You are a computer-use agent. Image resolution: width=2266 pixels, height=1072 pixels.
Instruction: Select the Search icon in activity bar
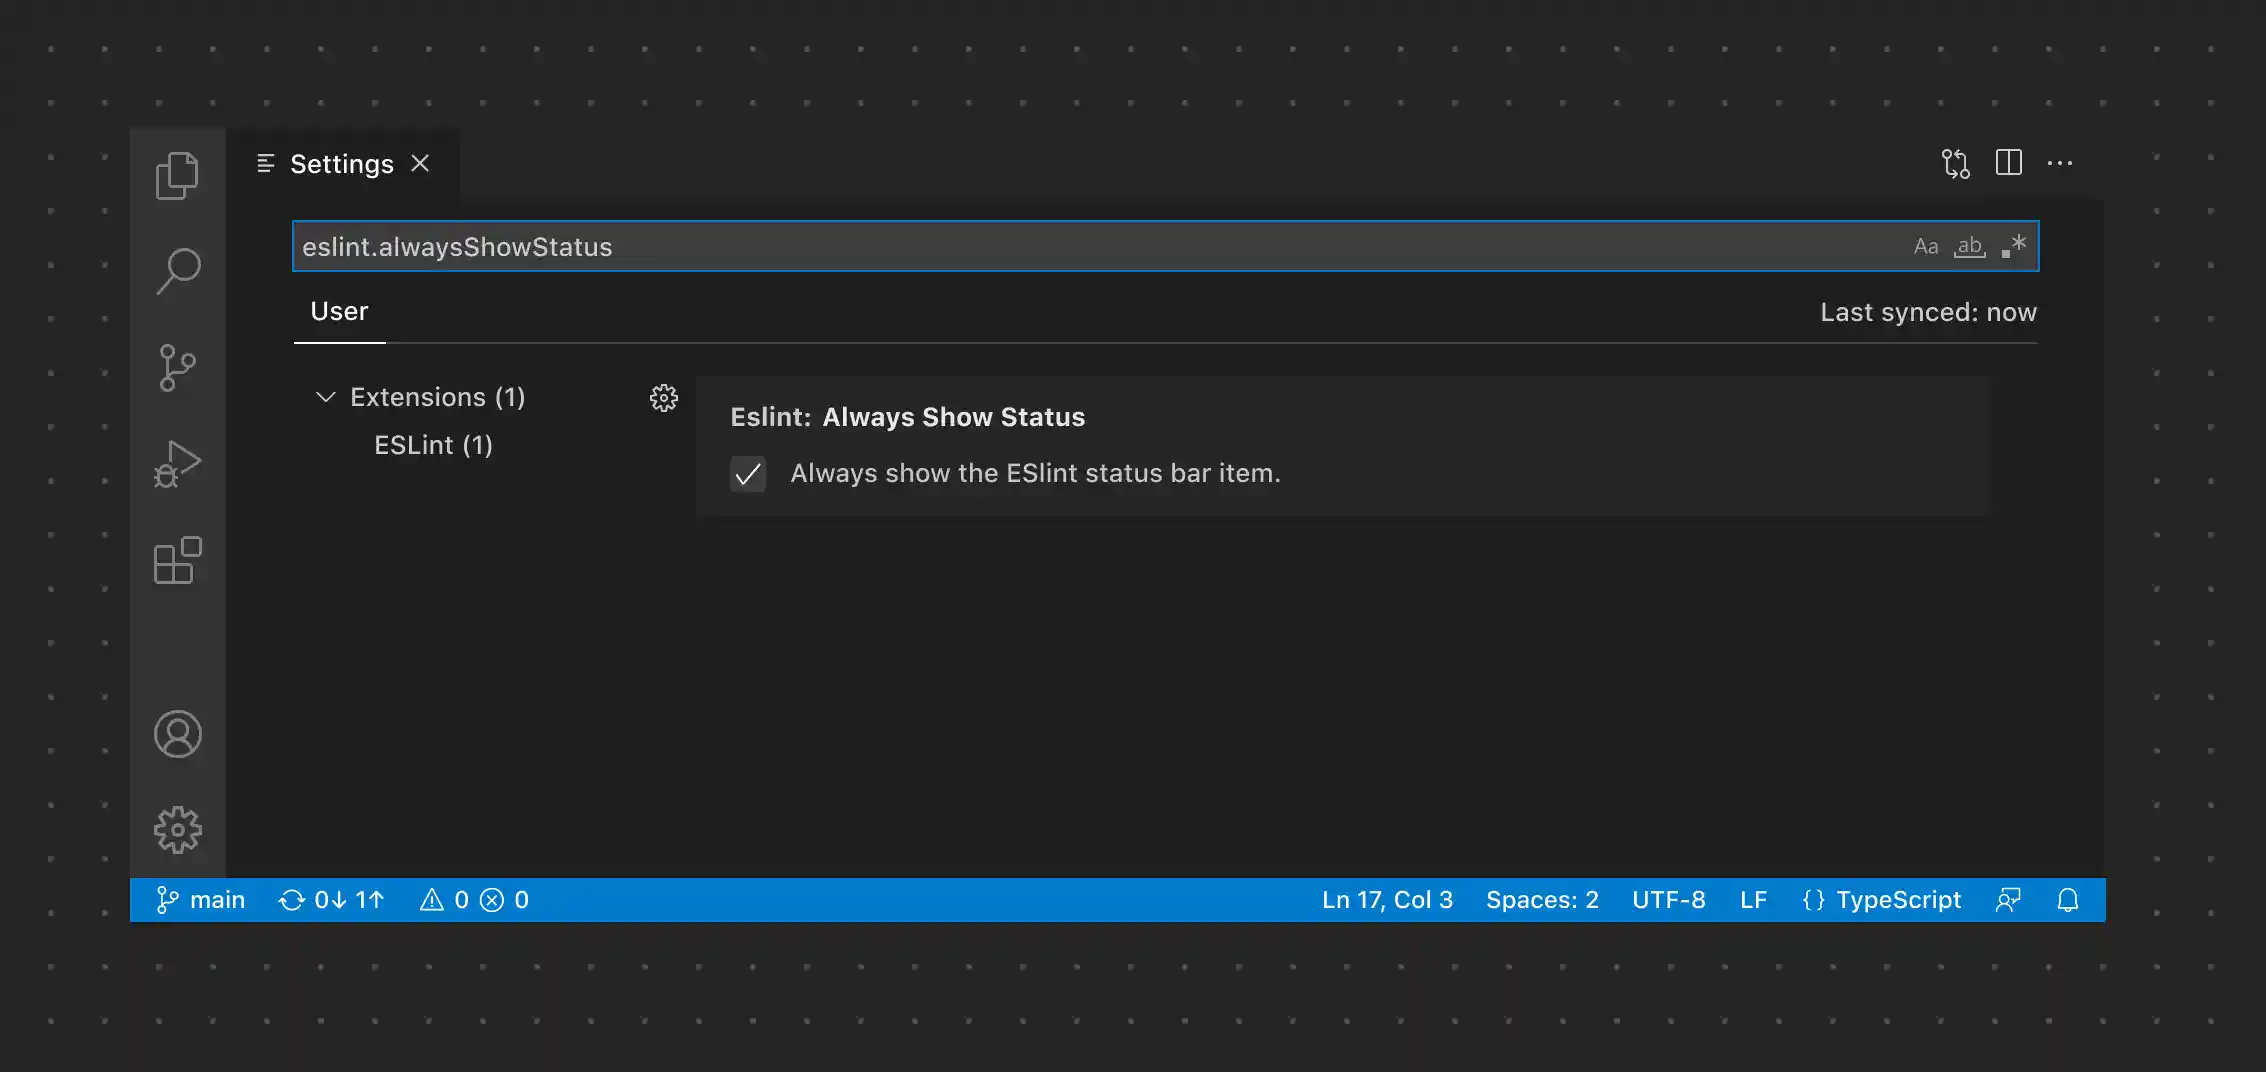tap(177, 269)
